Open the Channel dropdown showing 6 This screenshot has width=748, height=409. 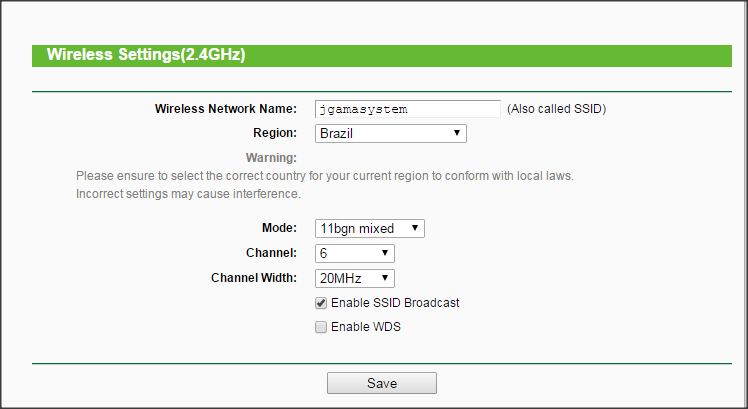(354, 254)
